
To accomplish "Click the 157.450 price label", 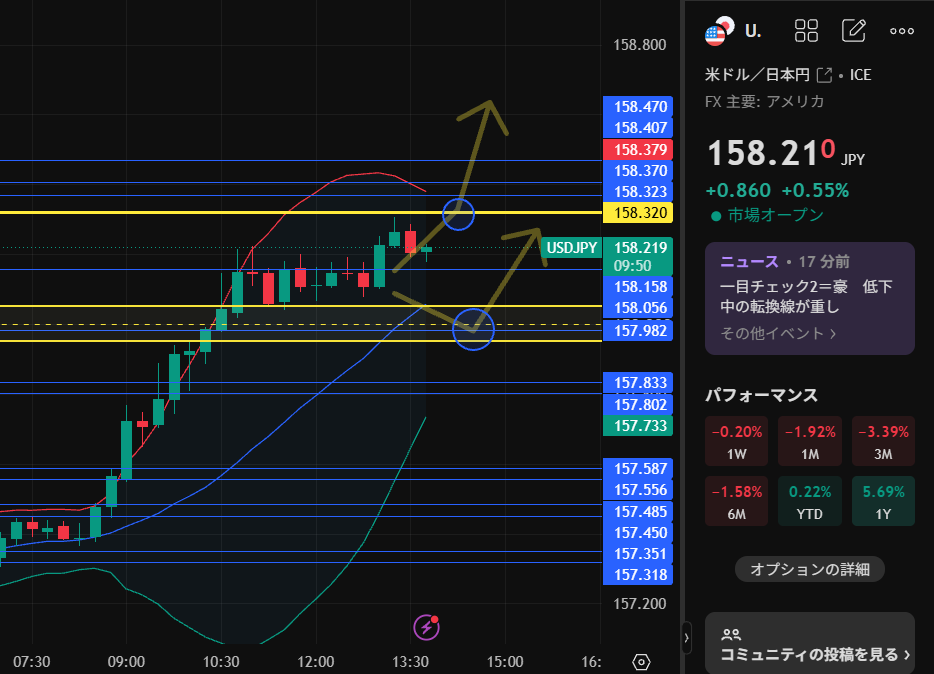I will (638, 532).
